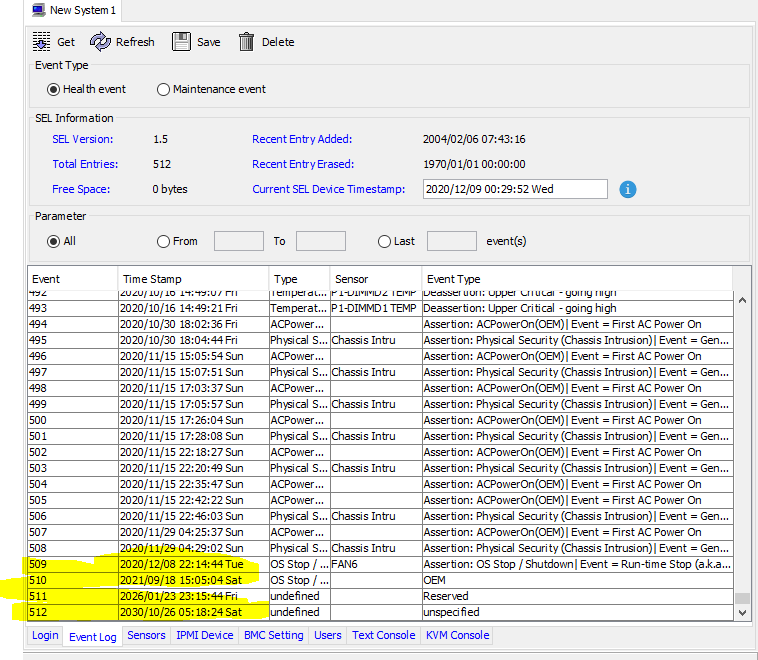Screen dimensions: 758x660
Task: Click the Get button label
Action: (66, 42)
